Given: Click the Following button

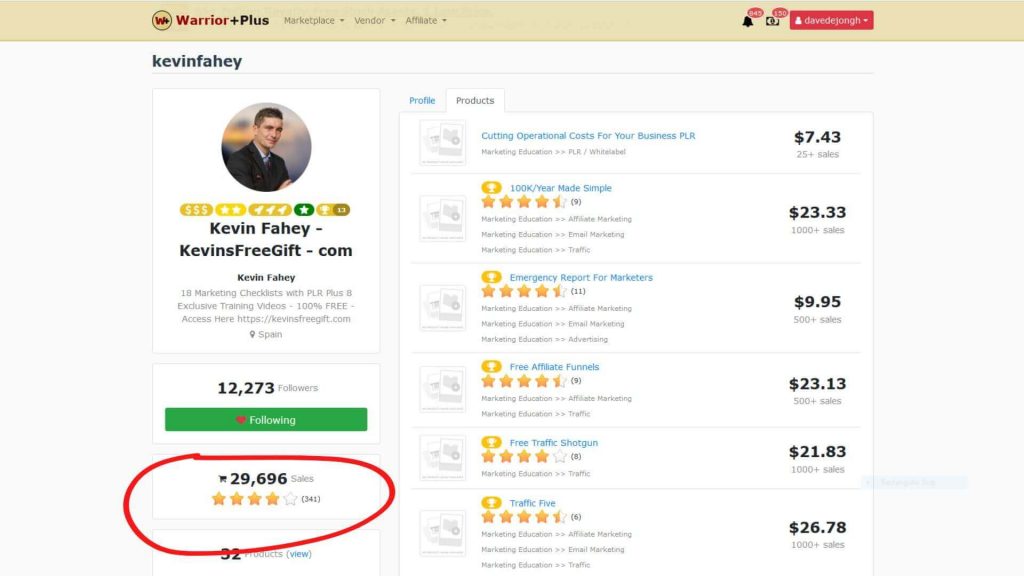Looking at the screenshot, I should pos(266,419).
